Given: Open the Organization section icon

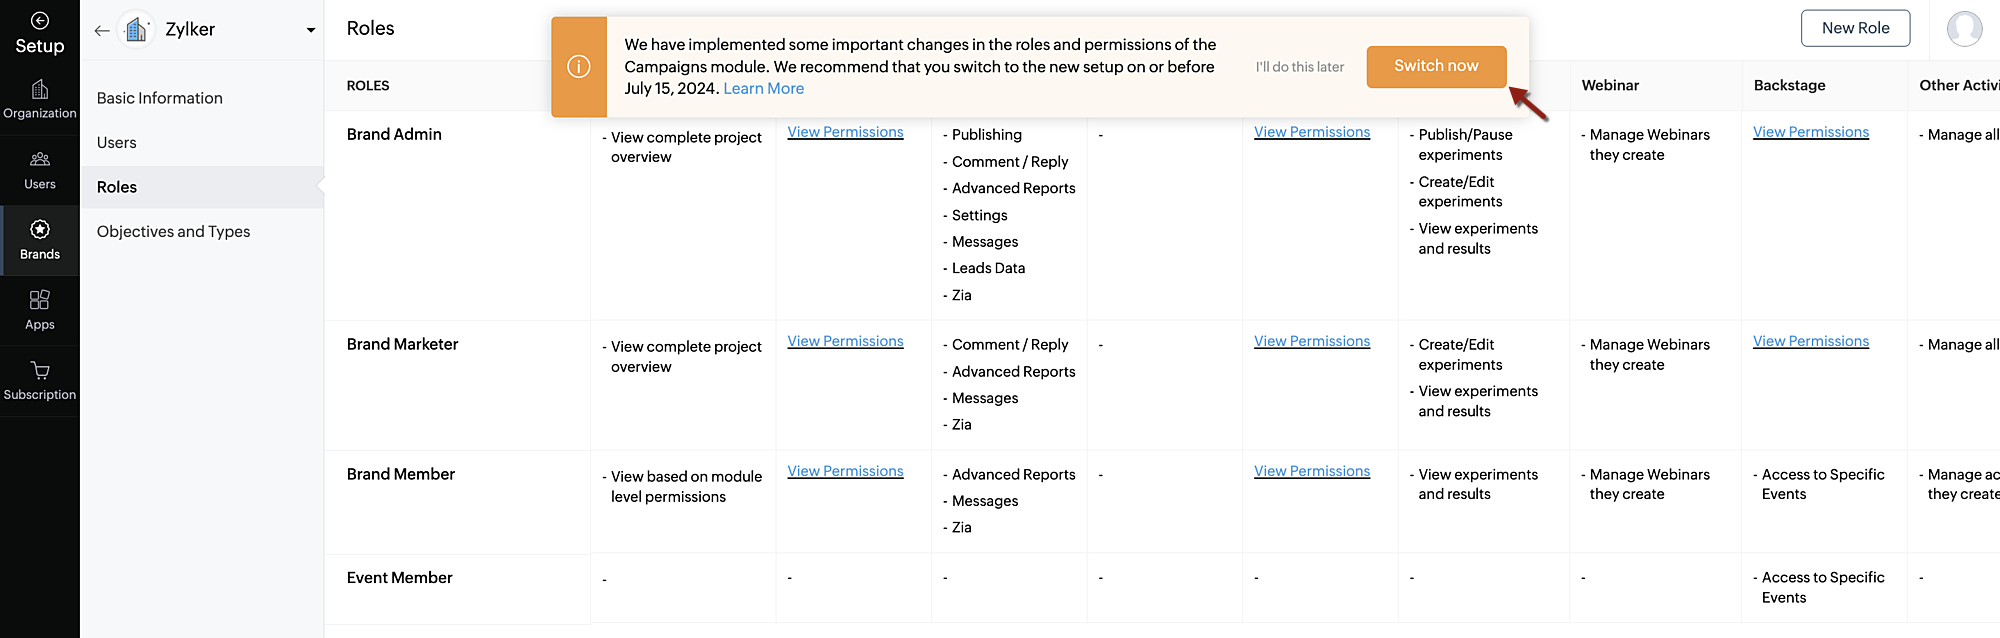Looking at the screenshot, I should coord(40,91).
